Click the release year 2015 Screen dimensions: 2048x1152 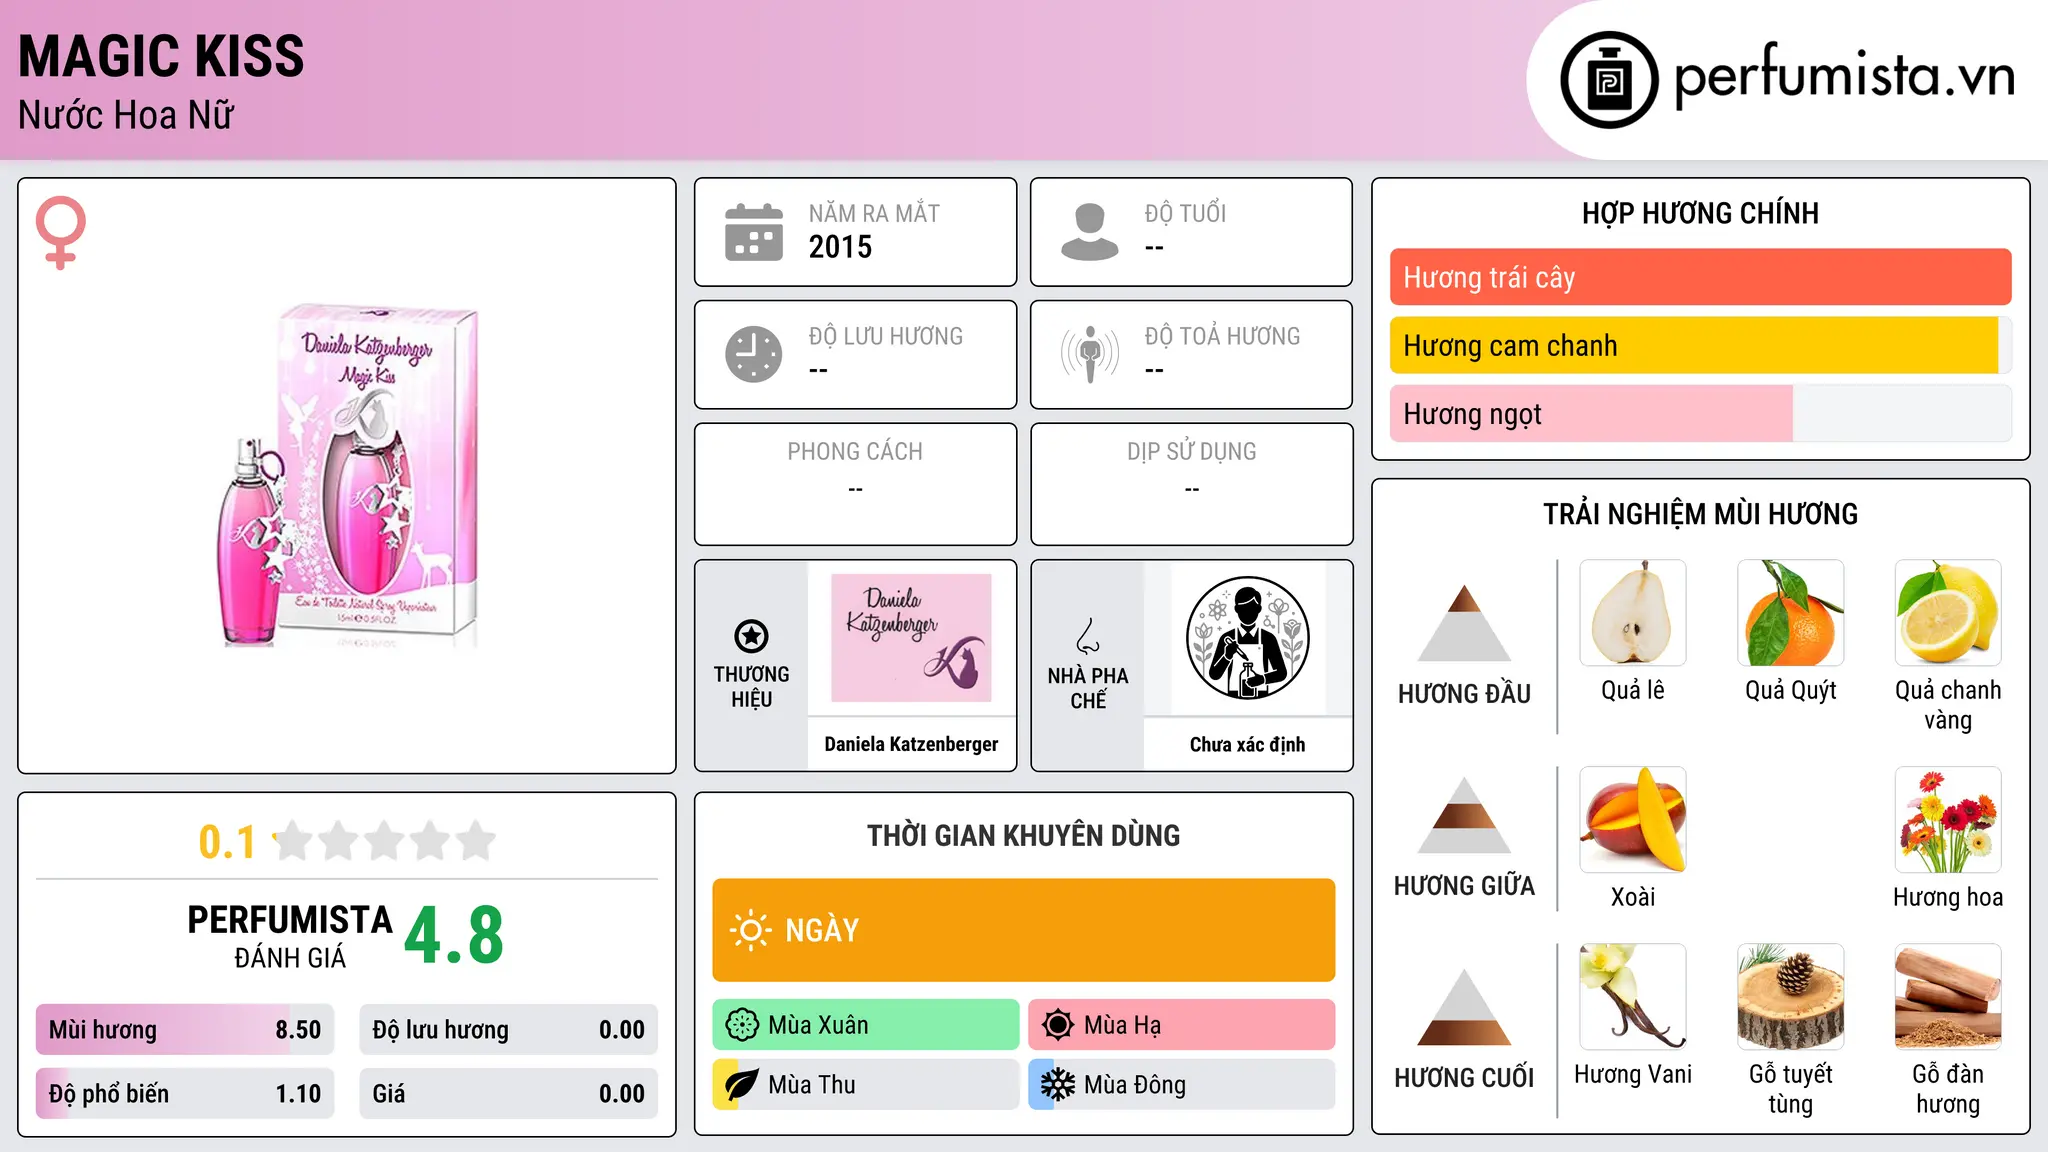click(840, 247)
